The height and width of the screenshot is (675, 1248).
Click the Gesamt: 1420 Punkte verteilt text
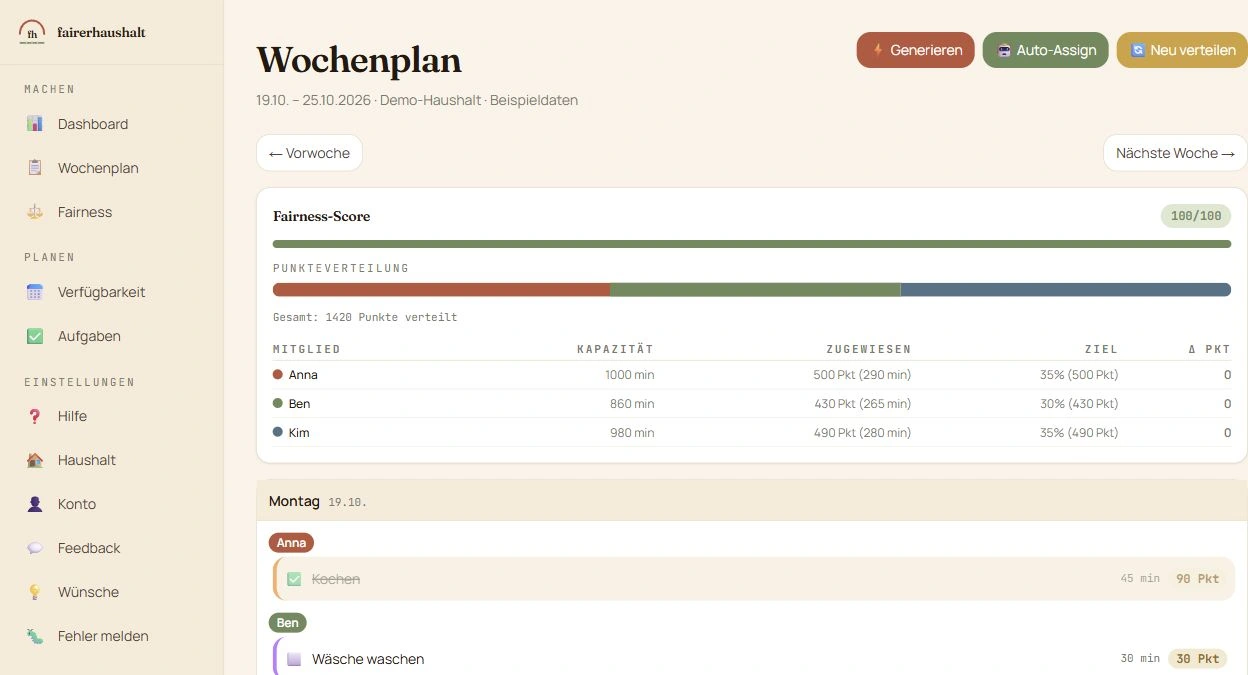[365, 317]
